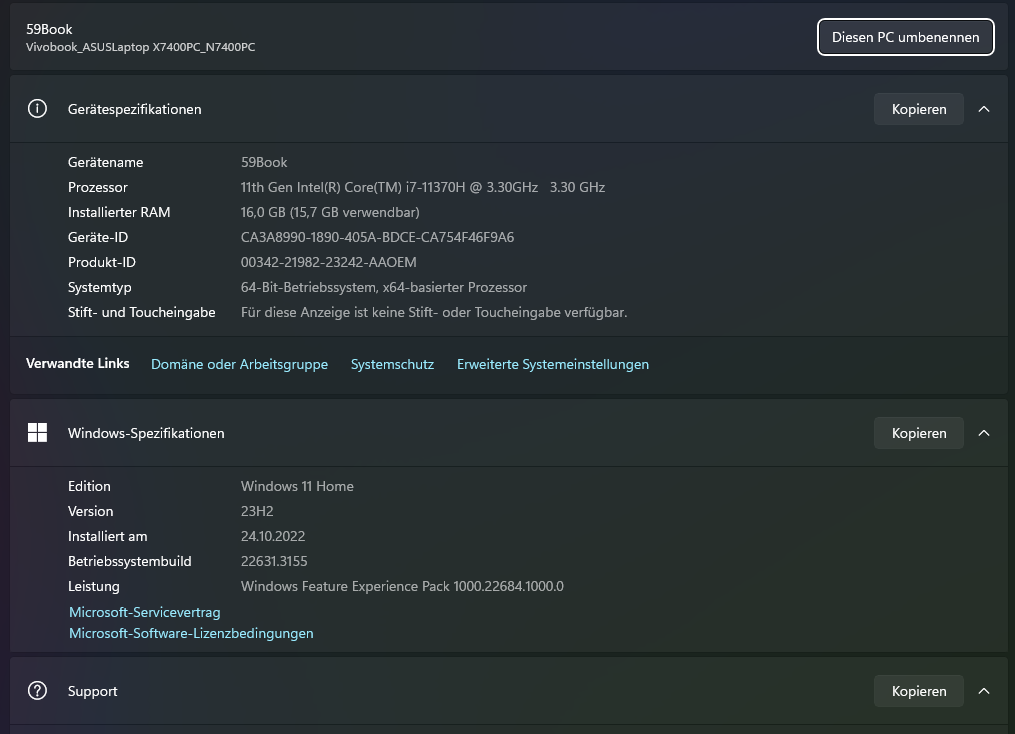Collapse the Windows-Spezifikationen section chevron
The width and height of the screenshot is (1015, 734).
pyautogui.click(x=983, y=433)
